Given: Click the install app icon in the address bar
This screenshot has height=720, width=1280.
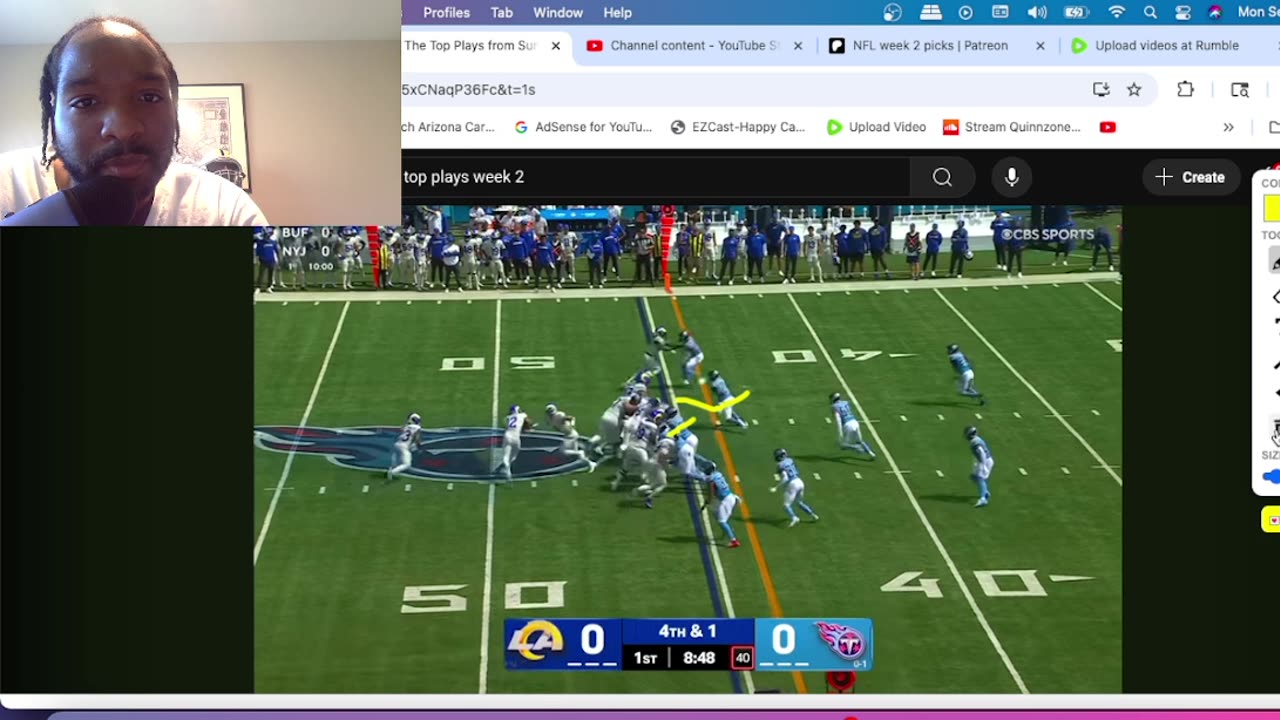Looking at the screenshot, I should [1101, 89].
